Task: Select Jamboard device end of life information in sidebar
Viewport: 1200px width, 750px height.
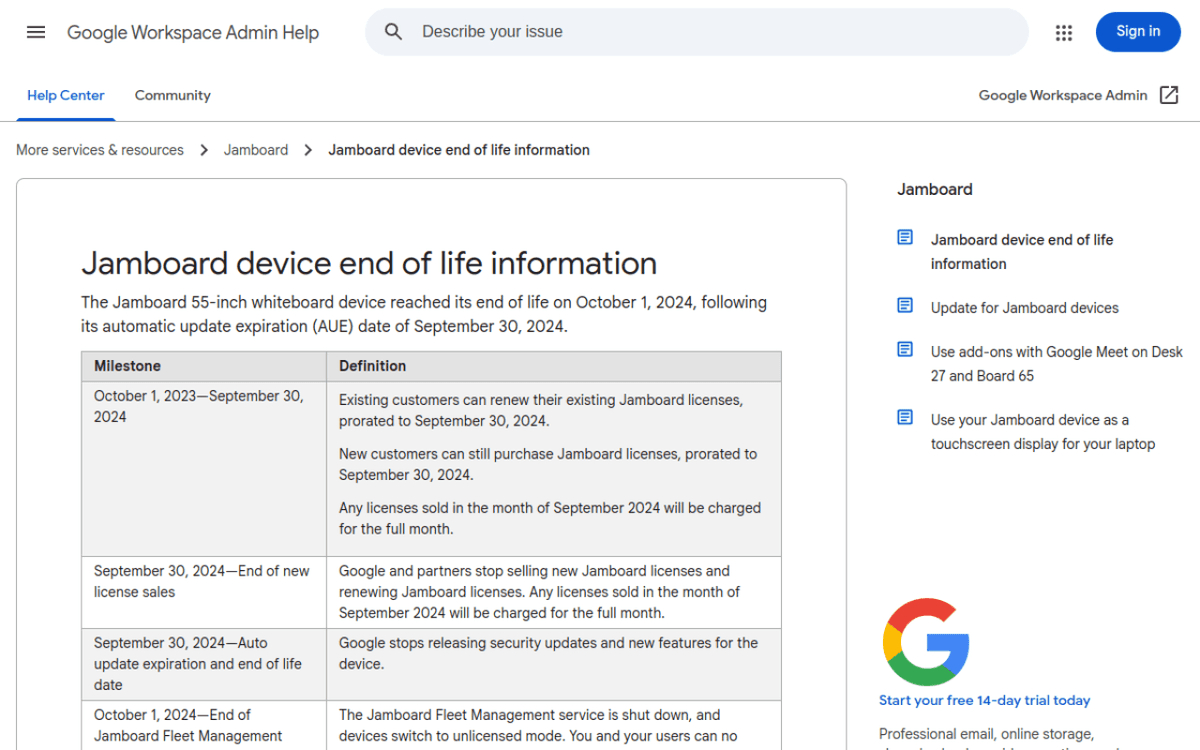Action: (1022, 251)
